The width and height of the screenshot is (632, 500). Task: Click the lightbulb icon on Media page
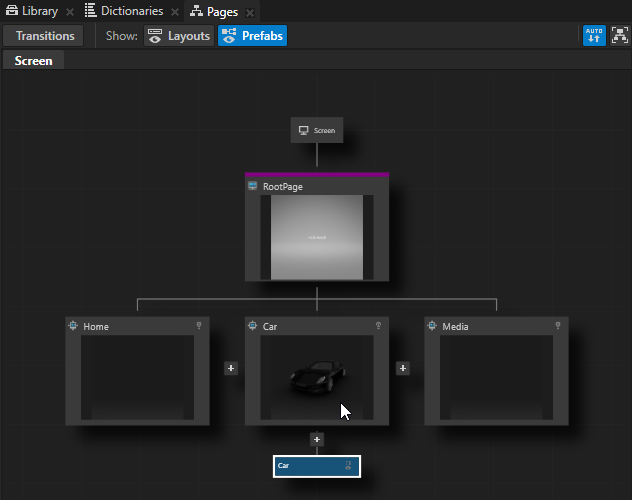[558, 326]
